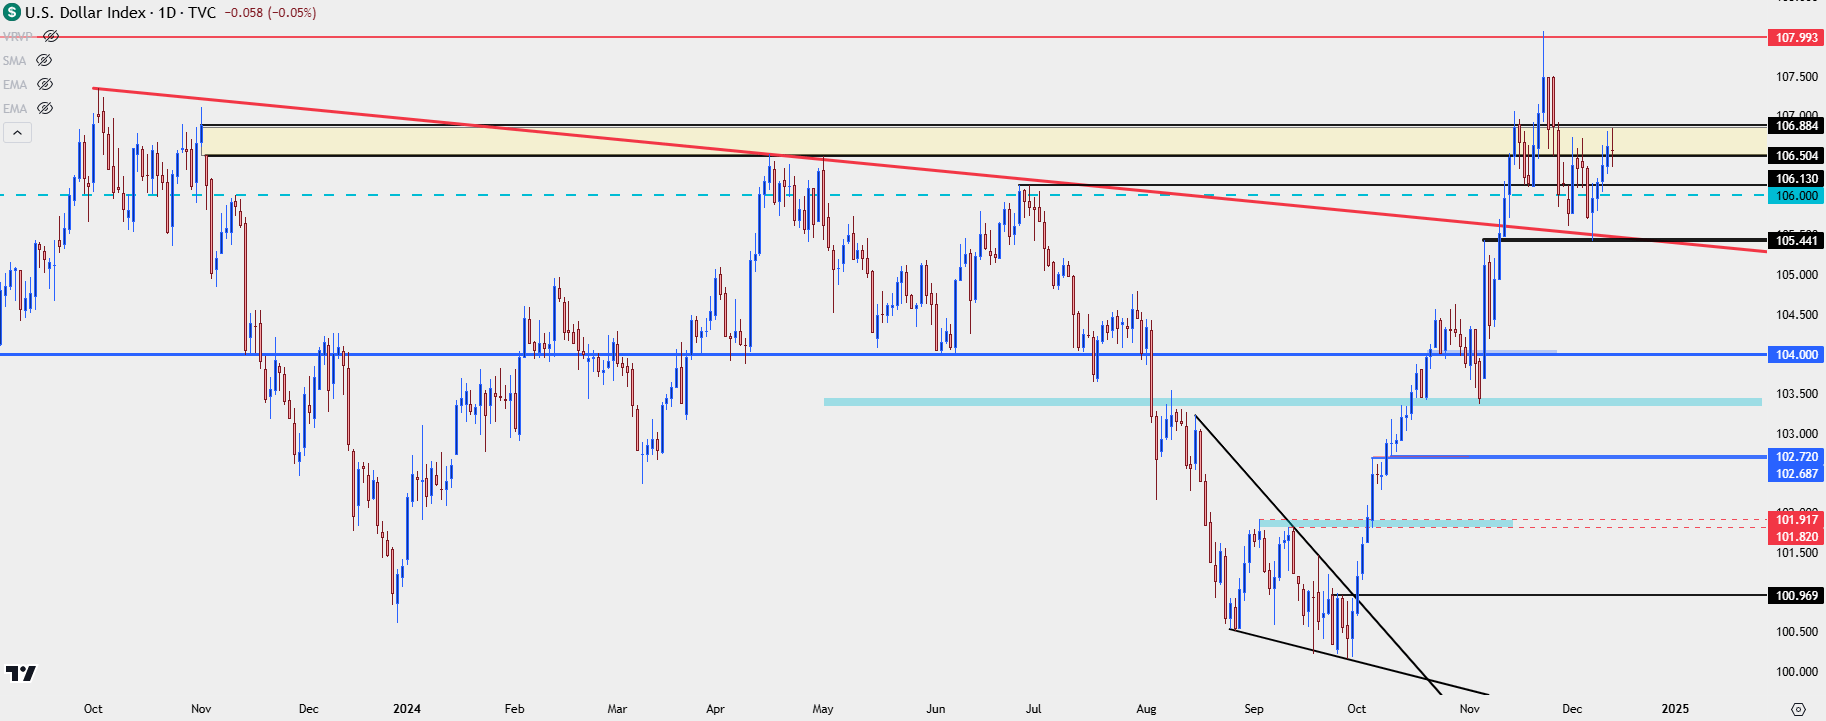The width and height of the screenshot is (1826, 721).
Task: Open chart settings gear icon in the bottom-right corner
Action: 1798,709
